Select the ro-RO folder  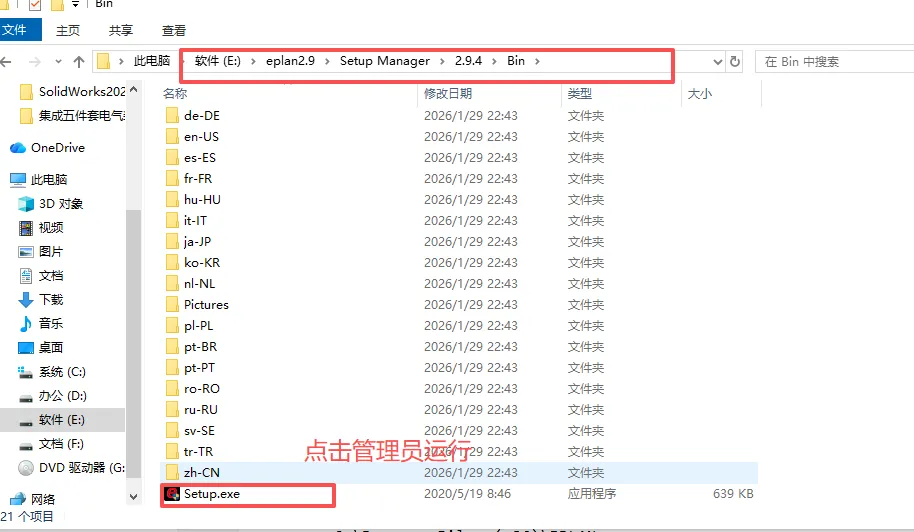[x=202, y=388]
